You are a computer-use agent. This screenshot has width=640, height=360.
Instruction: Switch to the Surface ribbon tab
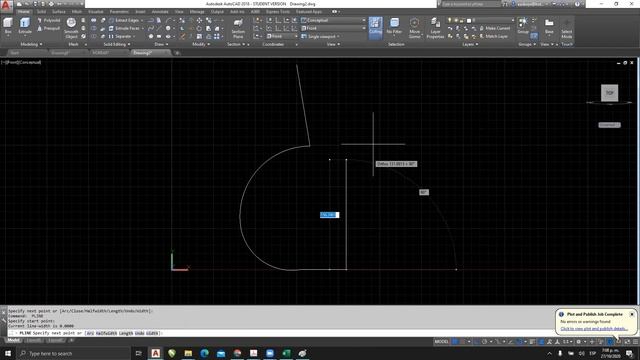tap(59, 12)
